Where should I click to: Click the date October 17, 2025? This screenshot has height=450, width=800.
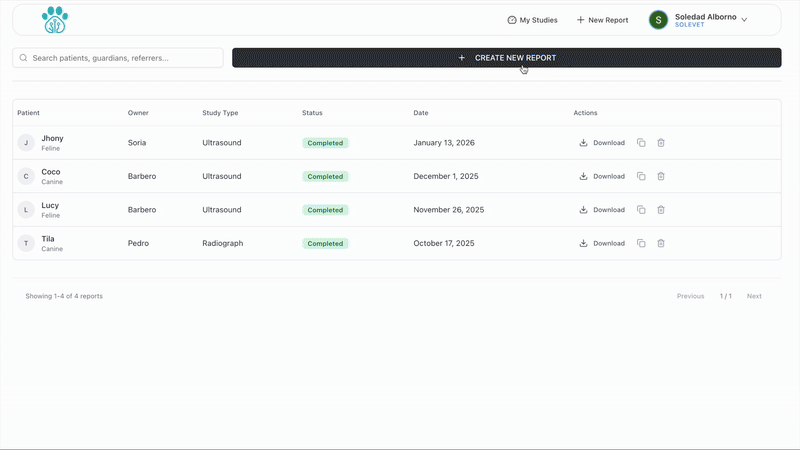(444, 243)
